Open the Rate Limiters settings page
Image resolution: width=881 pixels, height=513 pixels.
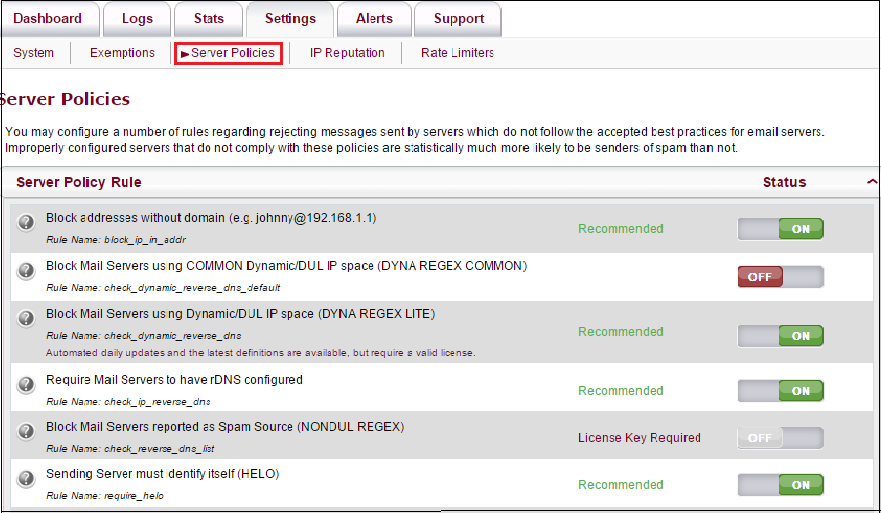[457, 53]
